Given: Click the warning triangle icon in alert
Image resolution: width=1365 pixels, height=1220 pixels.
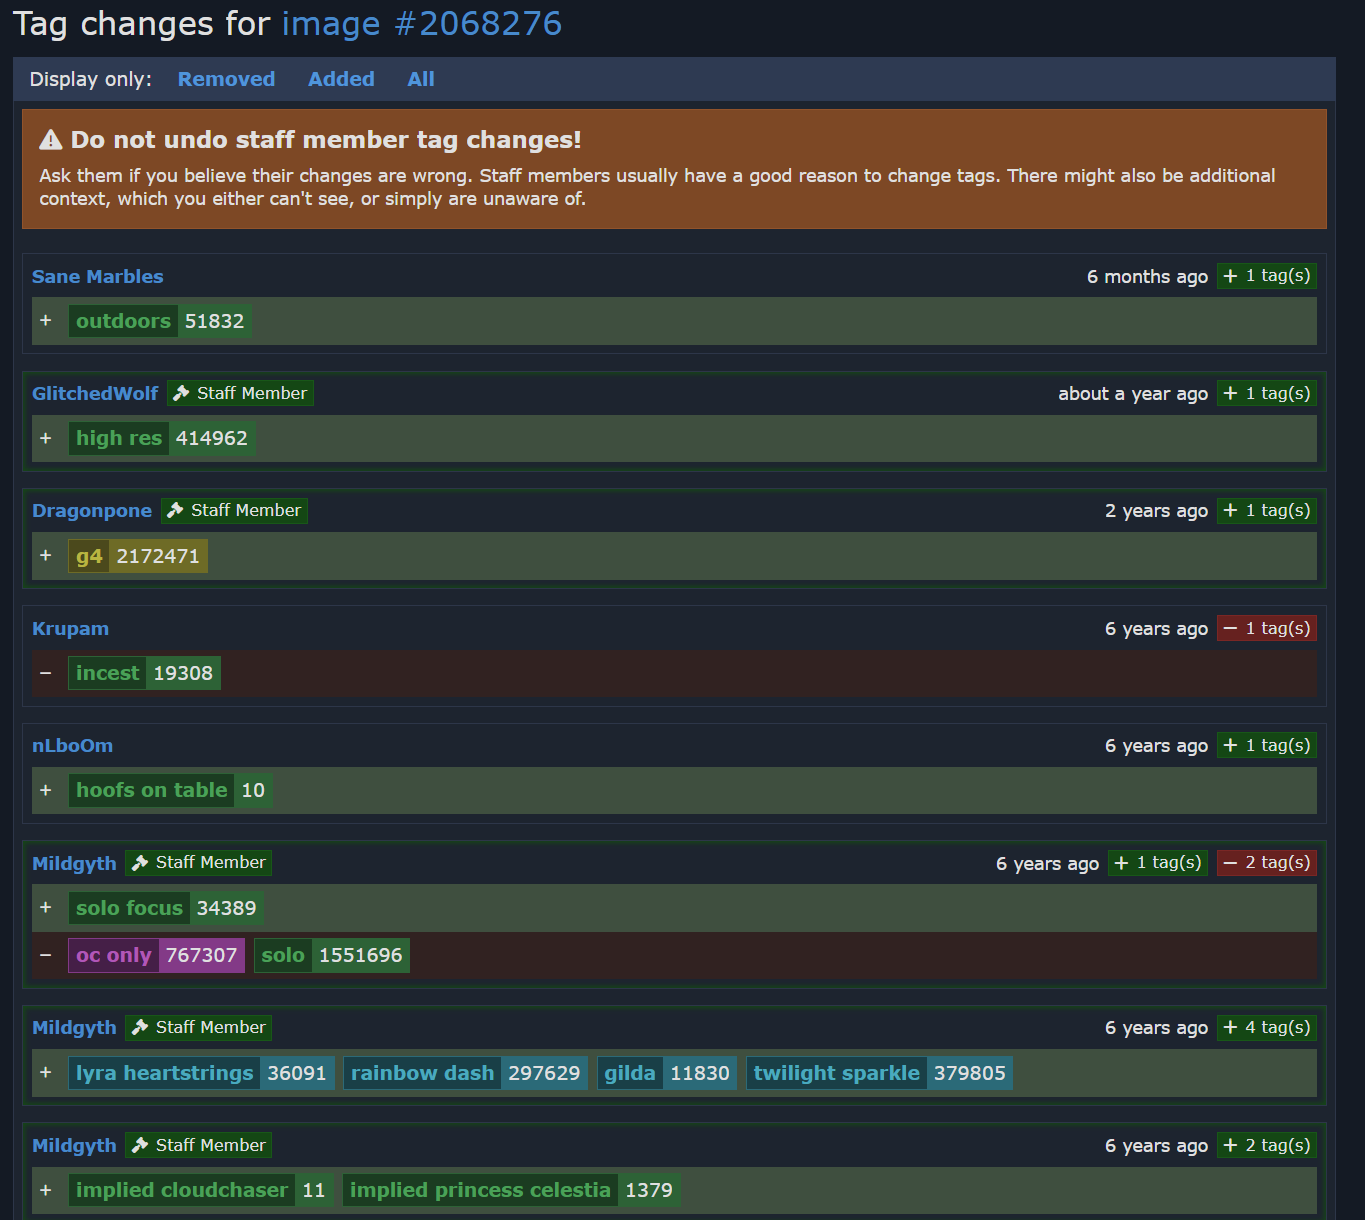Looking at the screenshot, I should pyautogui.click(x=51, y=140).
